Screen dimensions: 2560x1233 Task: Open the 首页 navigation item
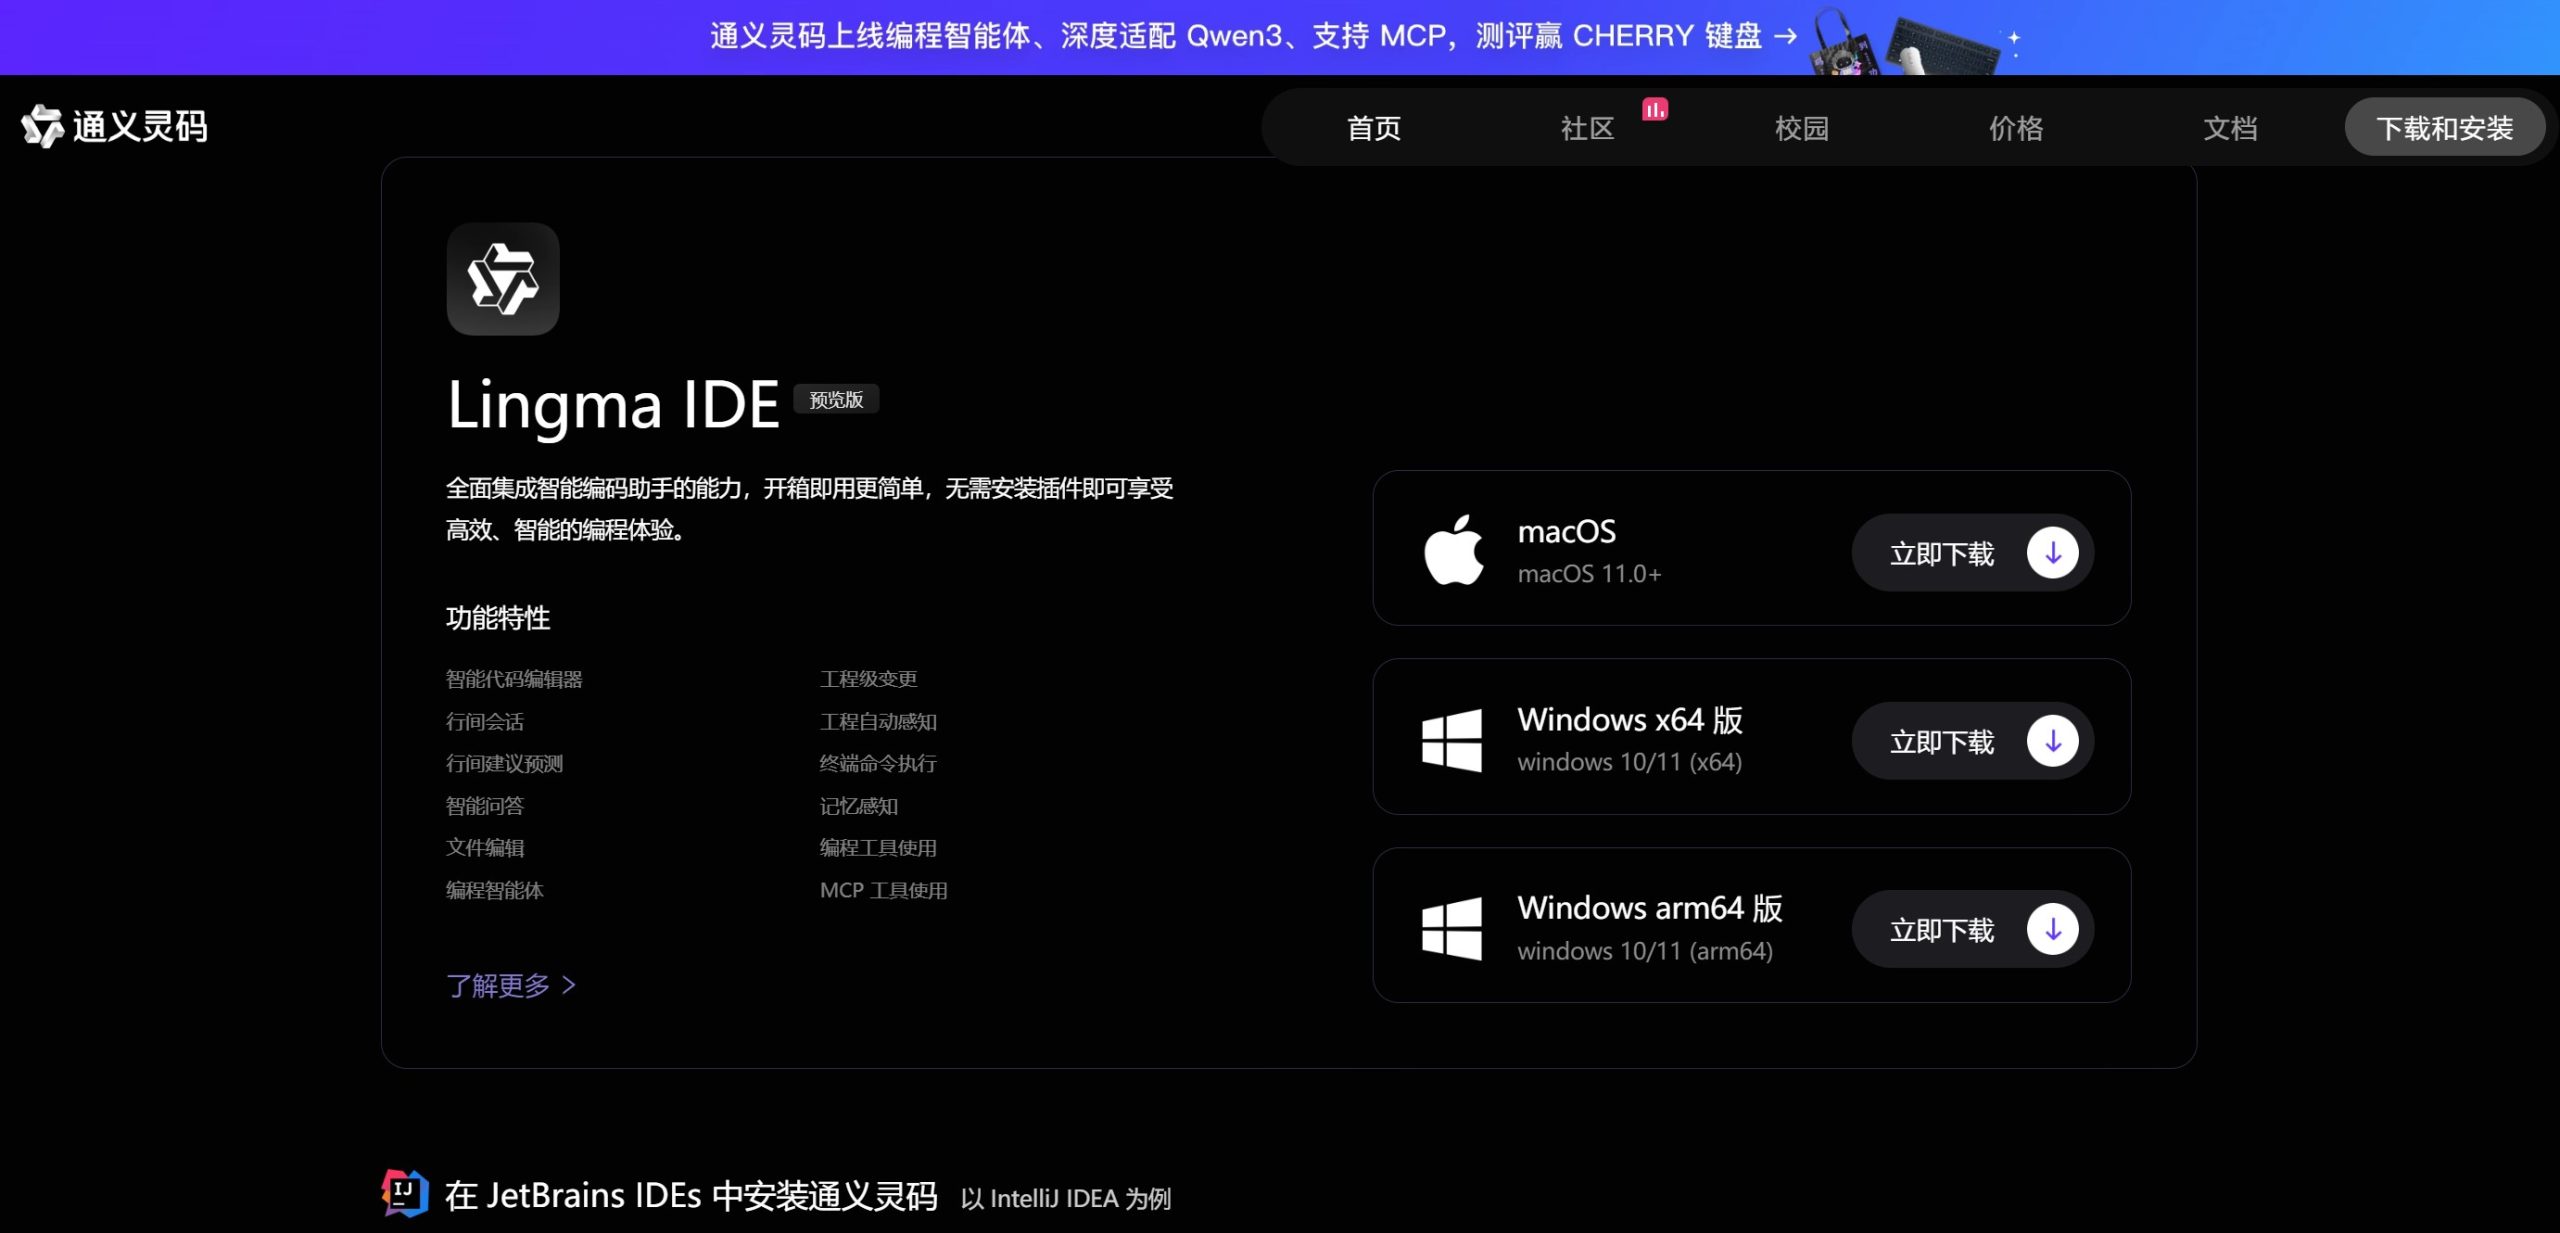coord(1373,127)
